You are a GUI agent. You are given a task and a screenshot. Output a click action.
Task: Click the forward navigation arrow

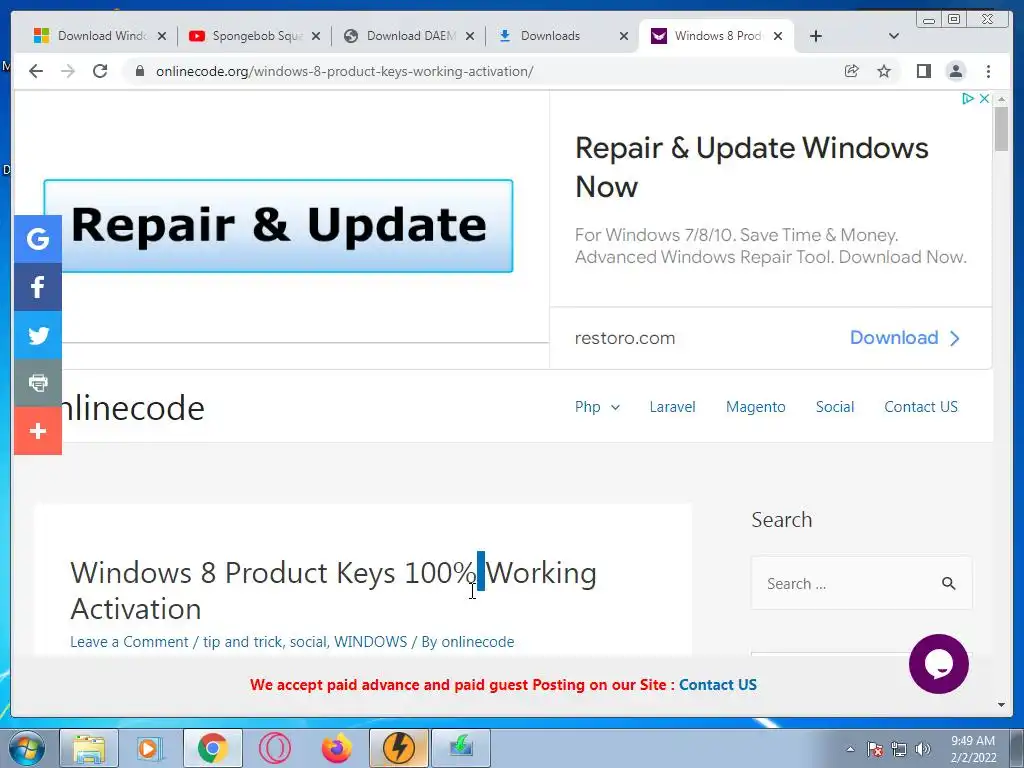tap(68, 71)
